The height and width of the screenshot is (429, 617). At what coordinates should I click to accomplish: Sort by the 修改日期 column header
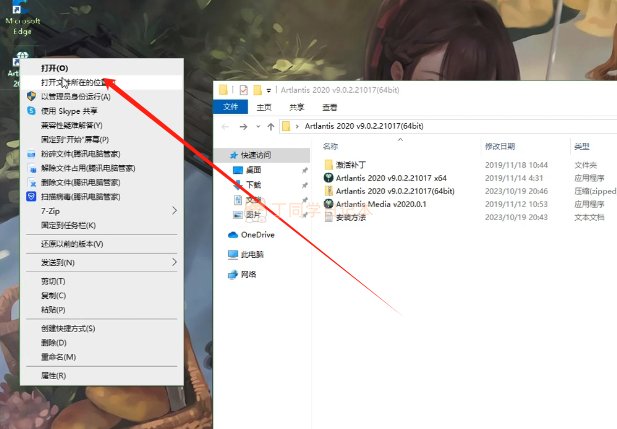coord(500,146)
